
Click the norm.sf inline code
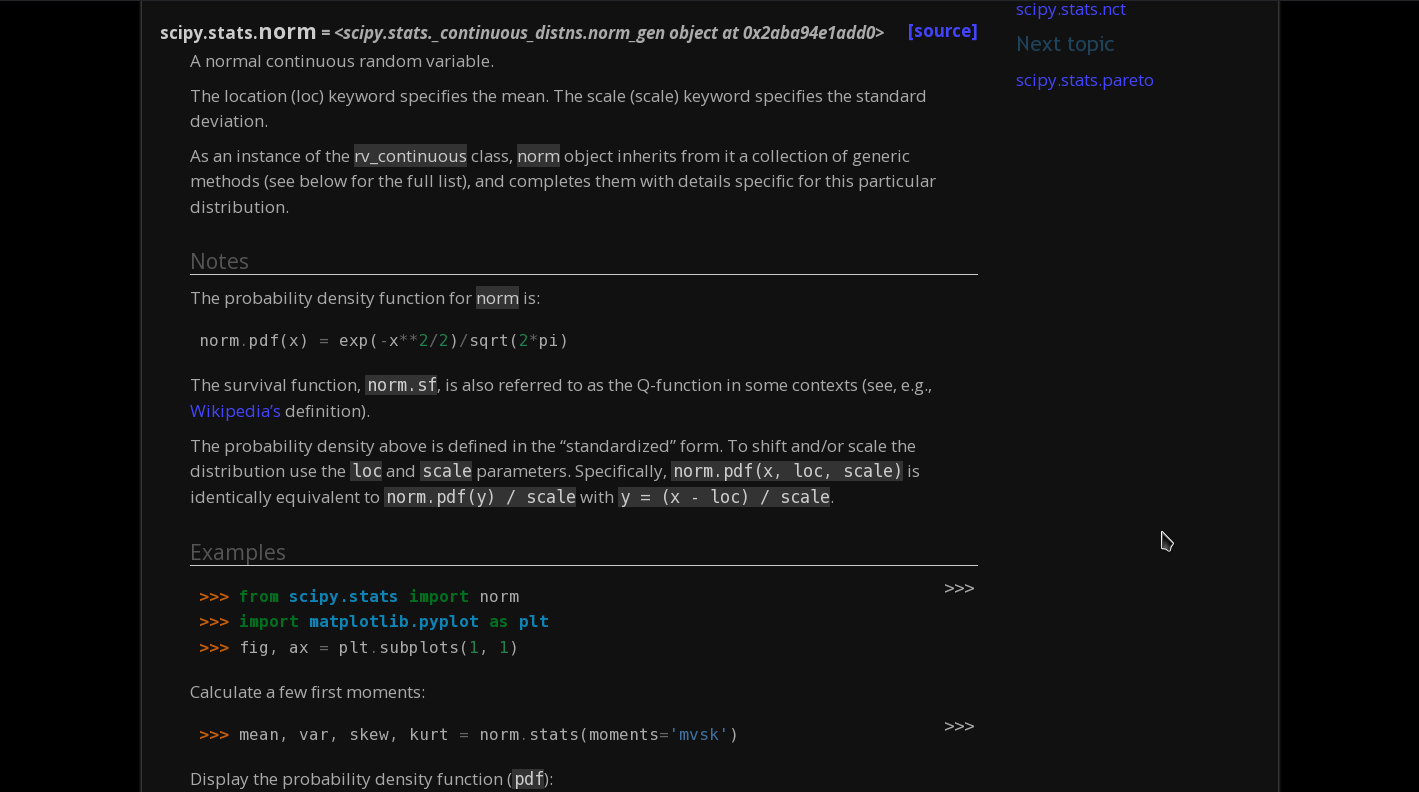401,385
